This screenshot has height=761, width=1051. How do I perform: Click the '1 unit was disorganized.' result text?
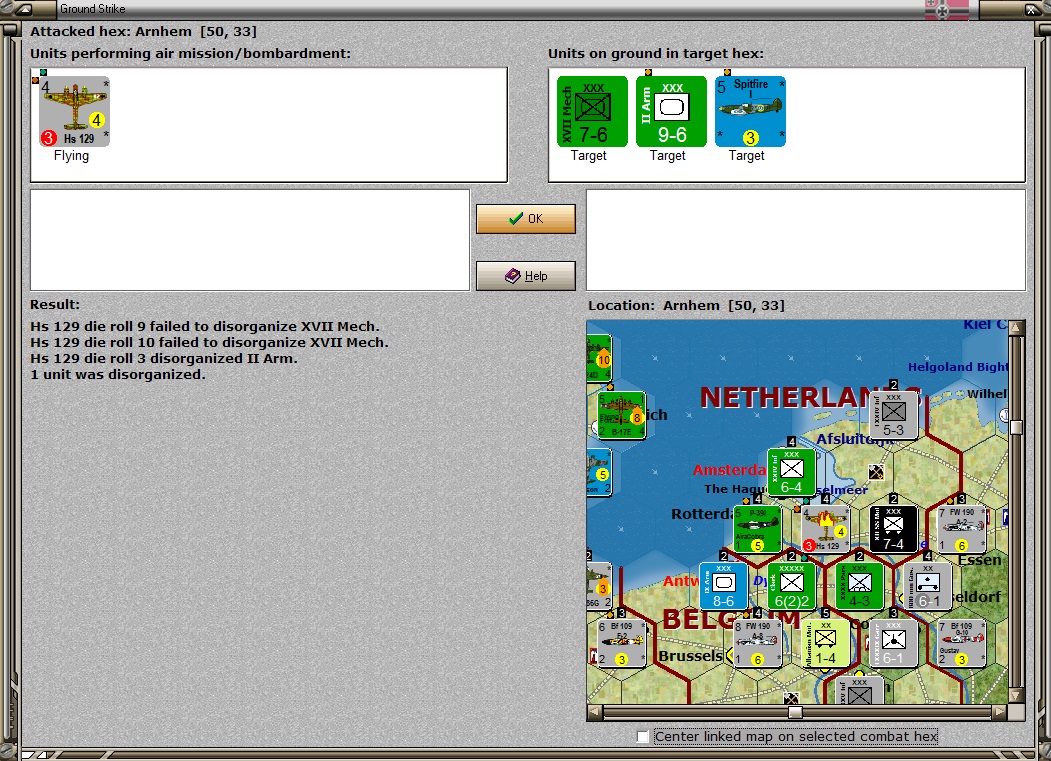(x=118, y=375)
